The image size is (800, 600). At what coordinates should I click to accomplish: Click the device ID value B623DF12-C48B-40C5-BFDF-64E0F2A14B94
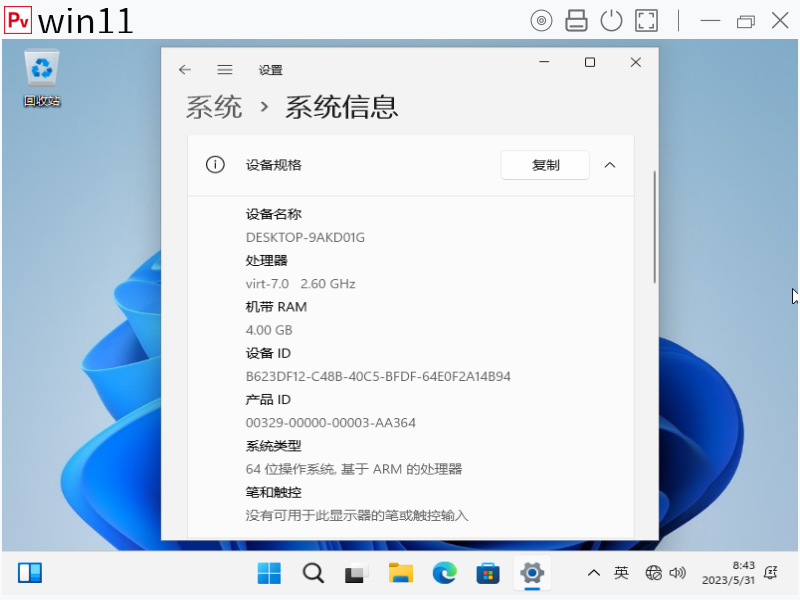coord(378,377)
